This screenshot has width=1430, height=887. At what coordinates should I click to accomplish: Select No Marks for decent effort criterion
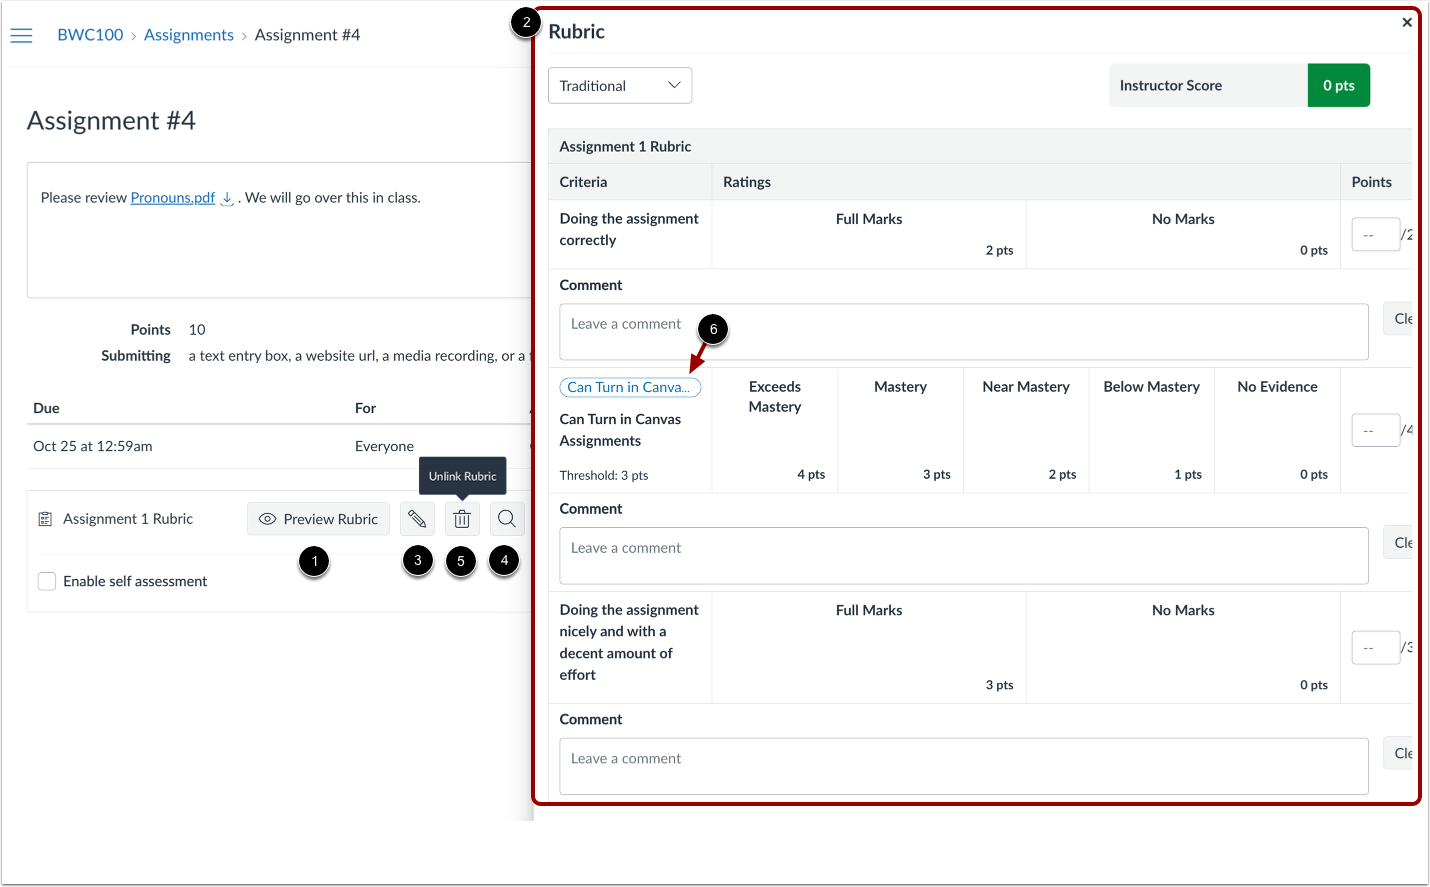[x=1183, y=647]
